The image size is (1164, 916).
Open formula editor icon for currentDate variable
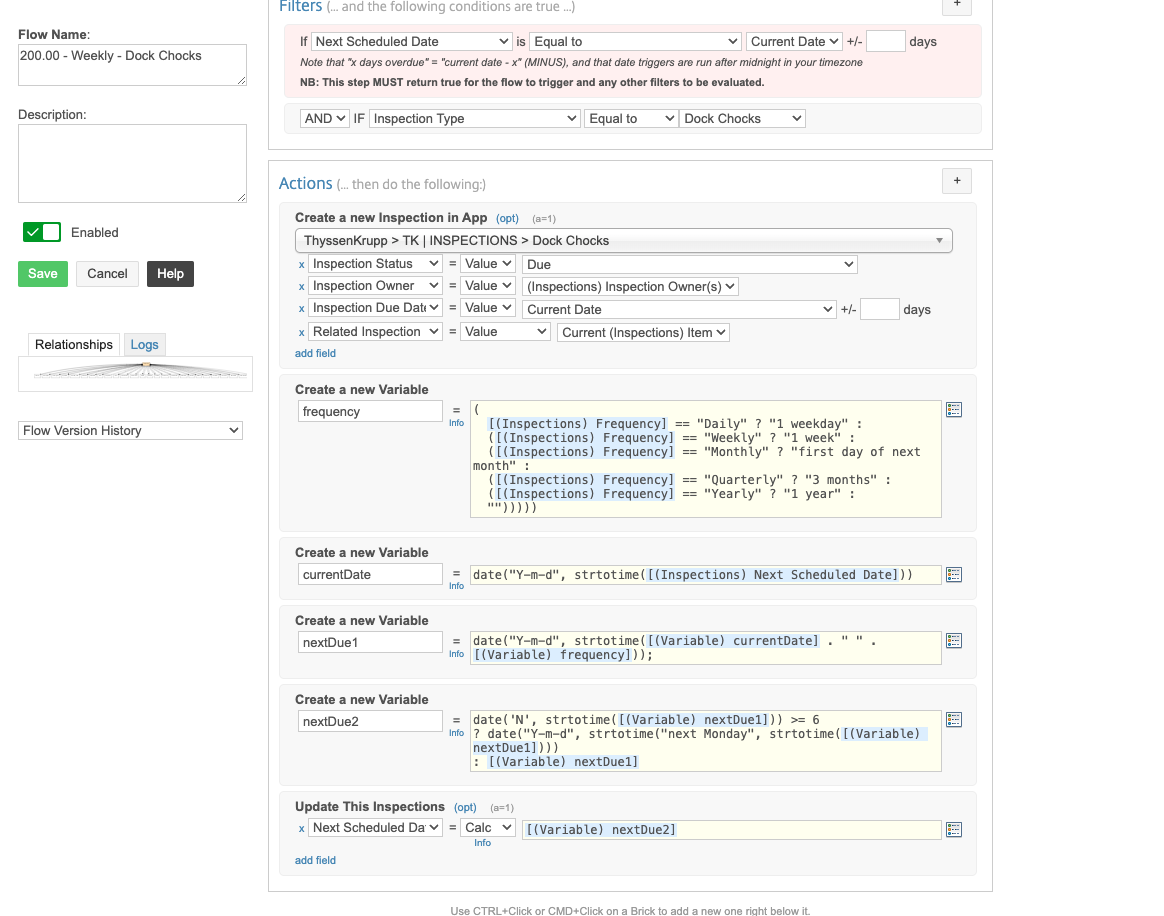(x=954, y=574)
